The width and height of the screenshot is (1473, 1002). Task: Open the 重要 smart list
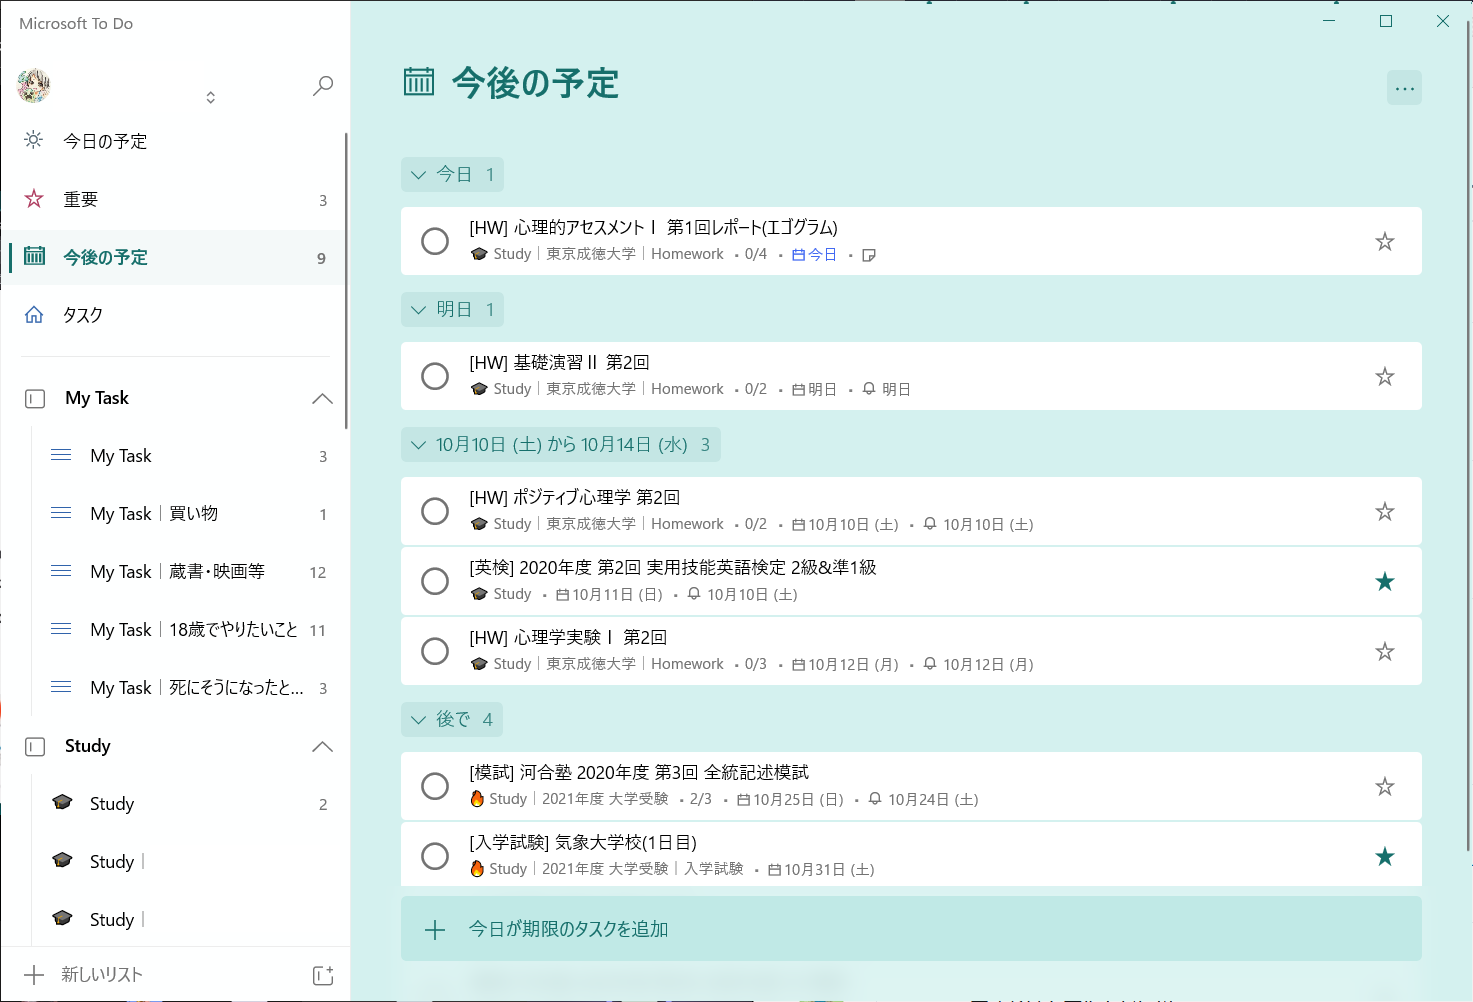pyautogui.click(x=80, y=200)
